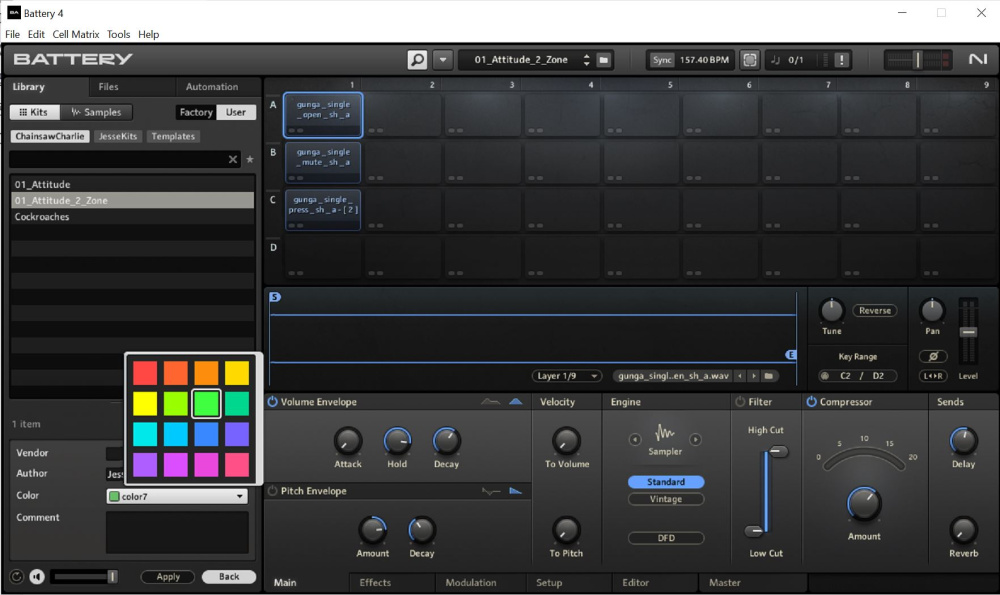Switch to the Effects tab
1000x595 pixels.
[x=375, y=583]
